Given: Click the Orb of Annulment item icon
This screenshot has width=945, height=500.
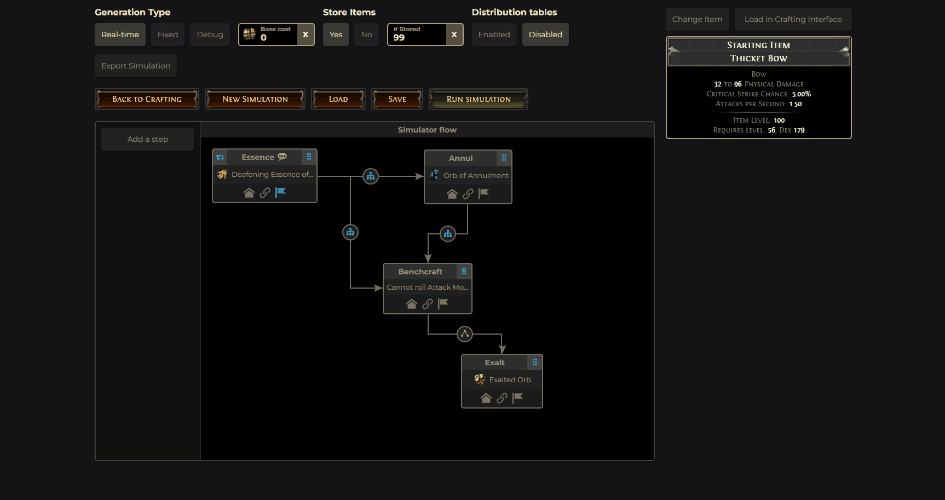Looking at the screenshot, I should pos(434,175).
